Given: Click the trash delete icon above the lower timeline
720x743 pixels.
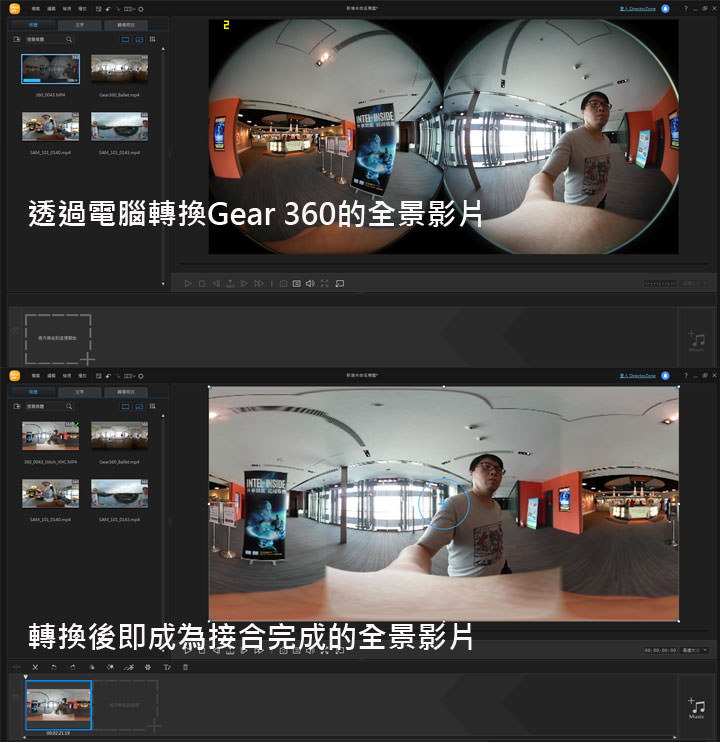Looking at the screenshot, I should (x=185, y=667).
